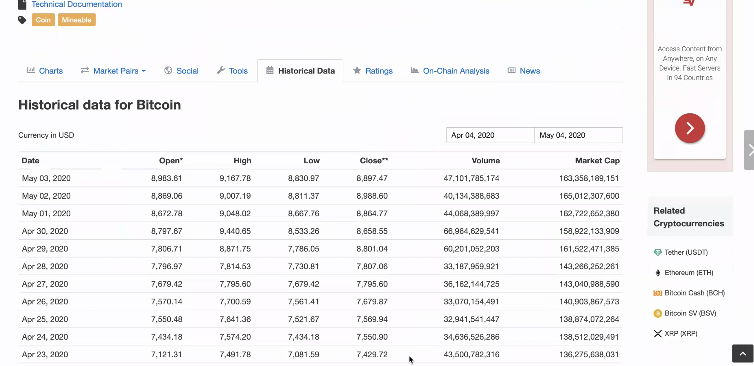Click the Tether (USDT) icon
This screenshot has height=366, width=754.
(657, 252)
